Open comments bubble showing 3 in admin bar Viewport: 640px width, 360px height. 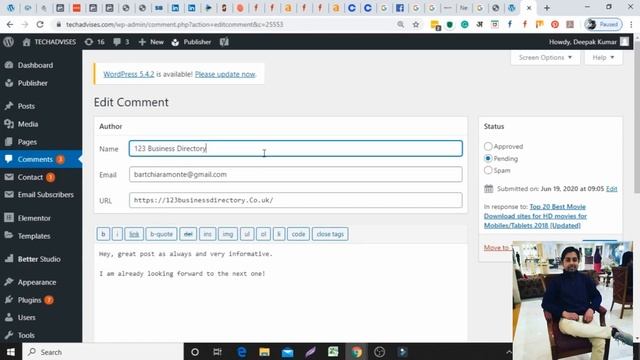point(121,42)
